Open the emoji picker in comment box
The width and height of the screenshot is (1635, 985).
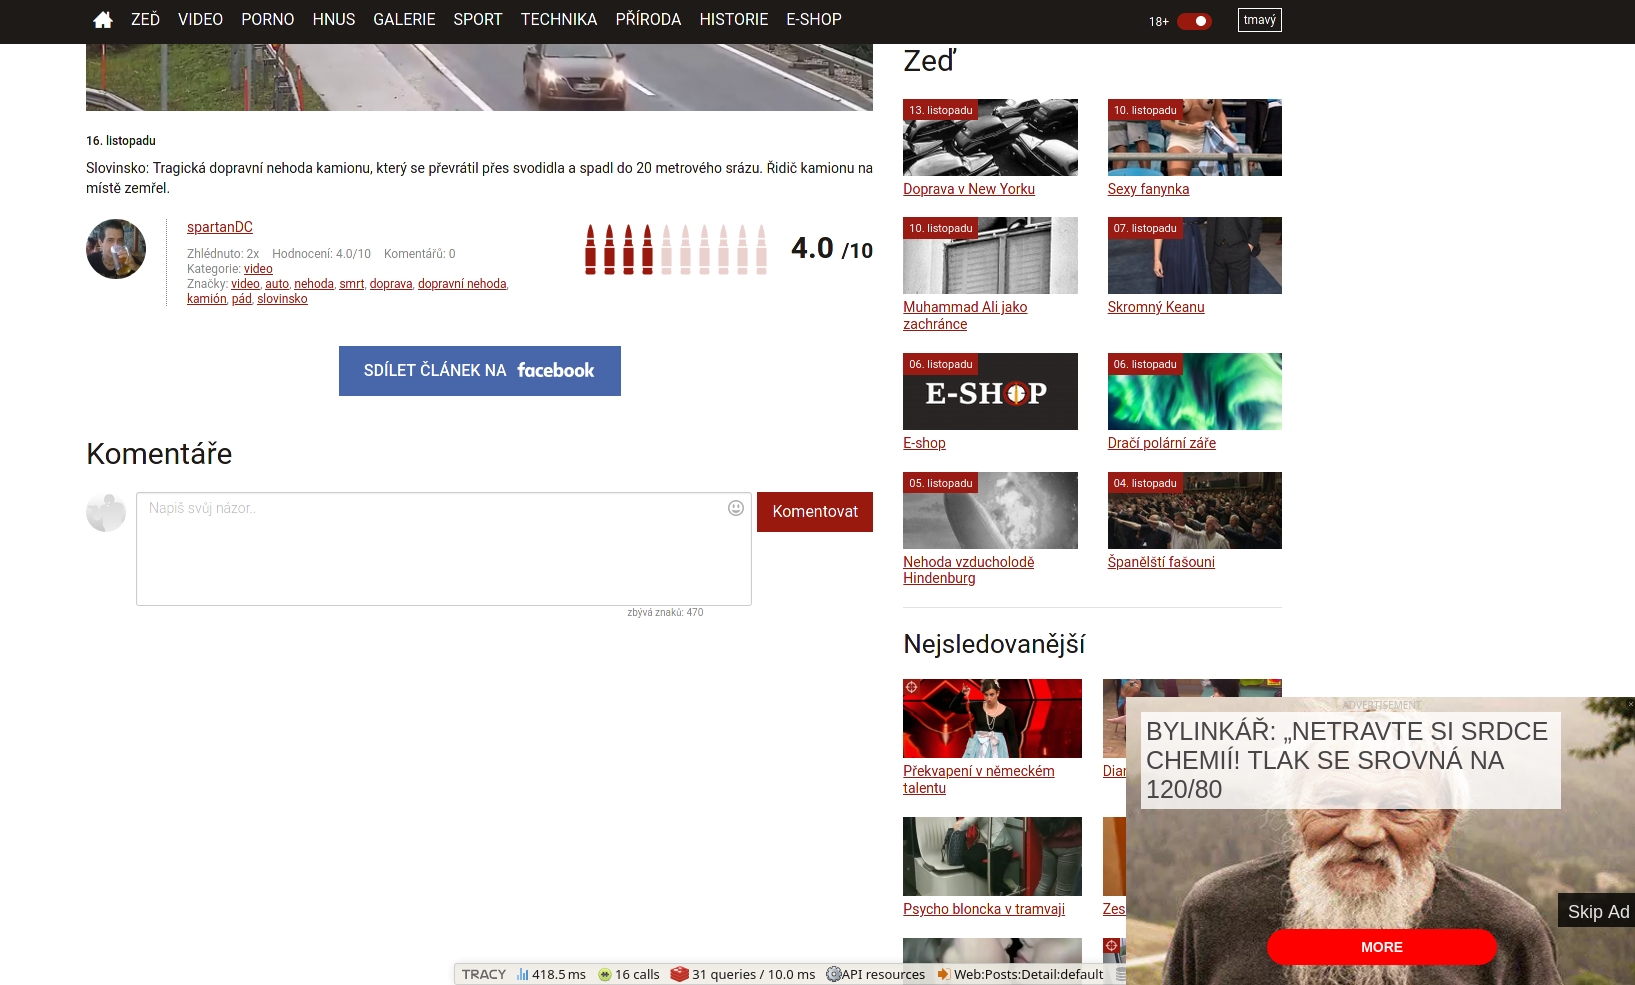(736, 508)
